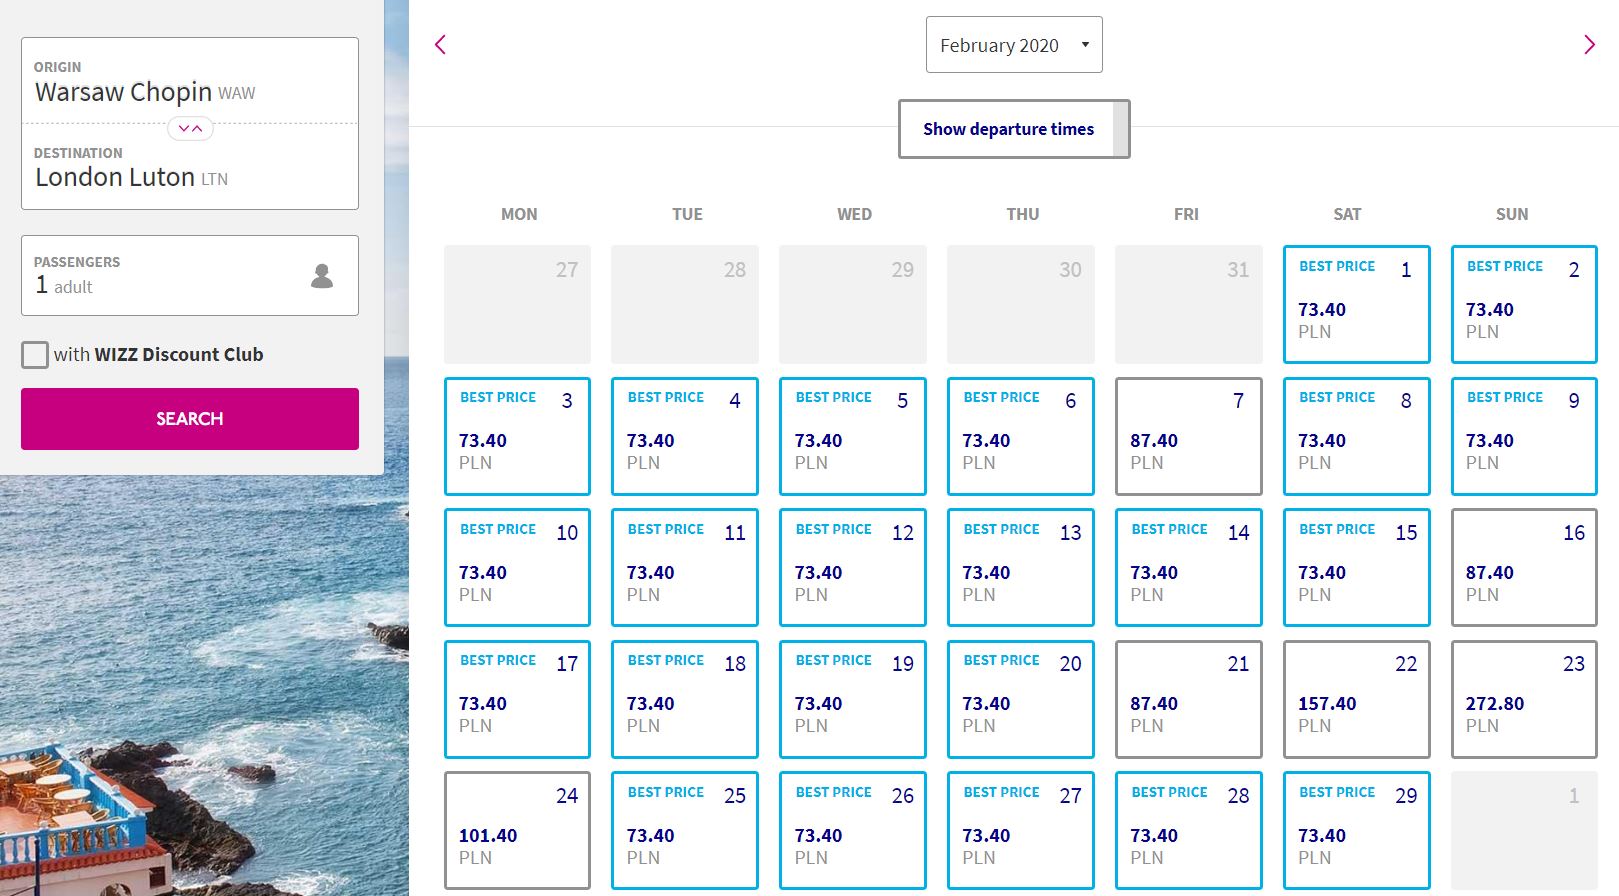Image resolution: width=1619 pixels, height=896 pixels.
Task: Enable the WIZZ Discount Club checkbox
Action: (35, 355)
